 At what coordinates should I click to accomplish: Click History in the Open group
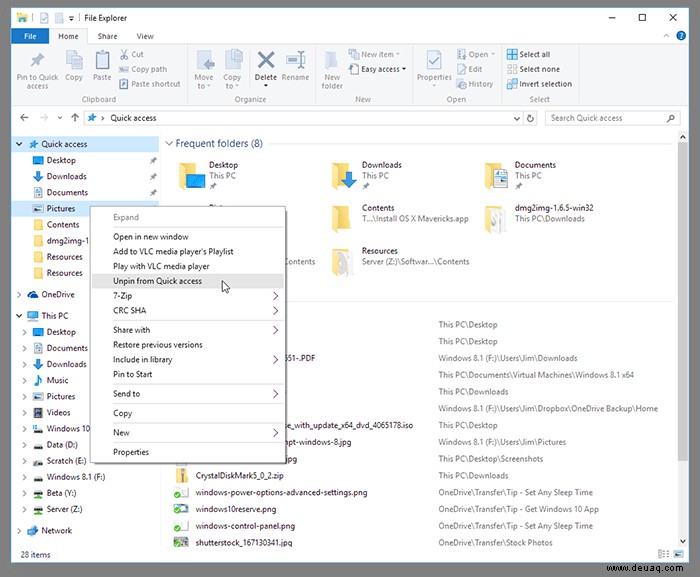[x=475, y=84]
